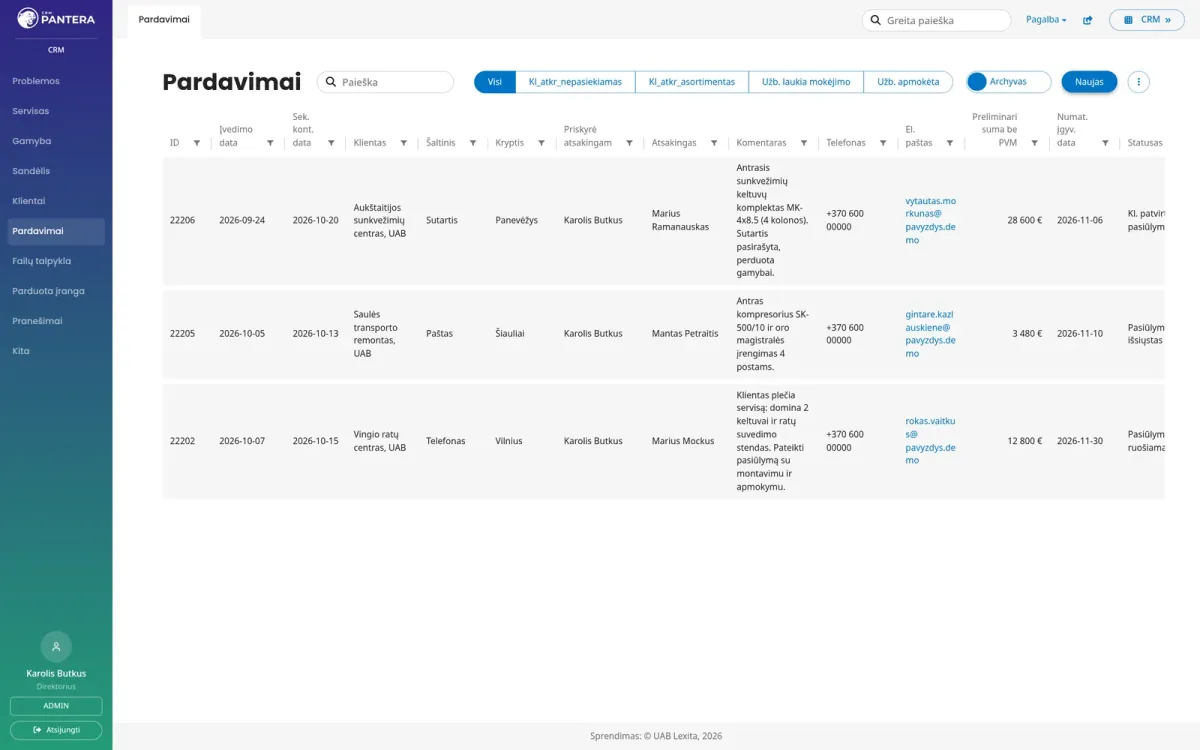Click the Paieška table search field
Image resolution: width=1200 pixels, height=750 pixels.
[385, 82]
